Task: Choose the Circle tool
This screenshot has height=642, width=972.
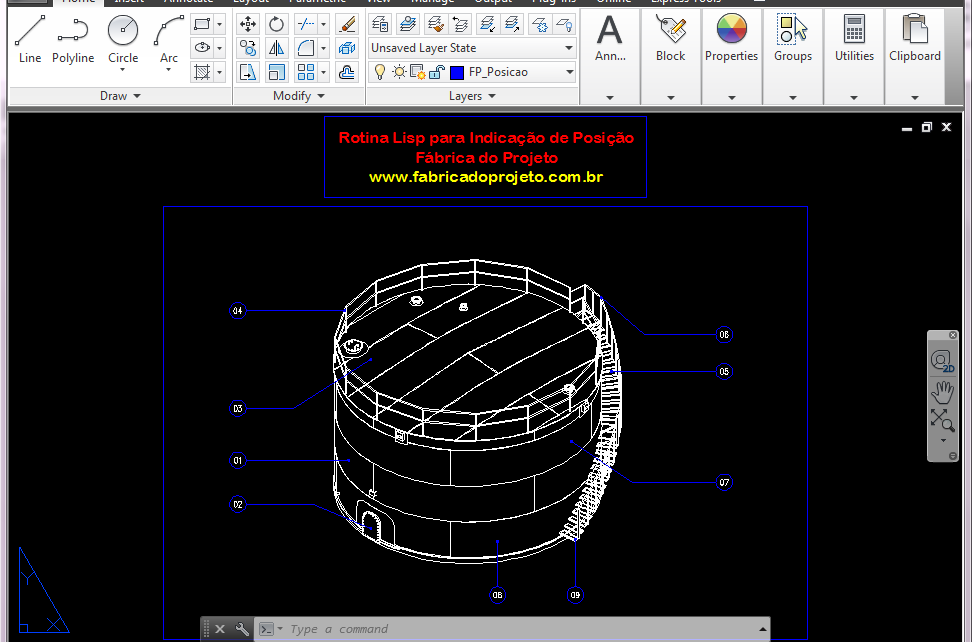Action: coord(123,39)
